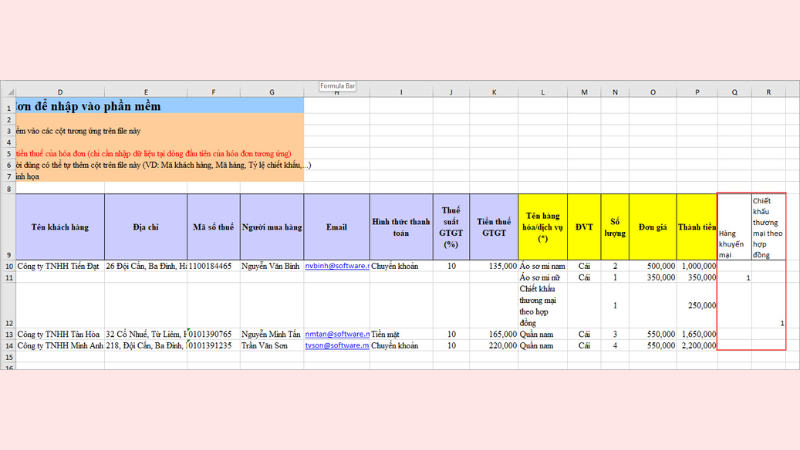Select column O header
Screen dimensions: 800x450
click(x=653, y=92)
